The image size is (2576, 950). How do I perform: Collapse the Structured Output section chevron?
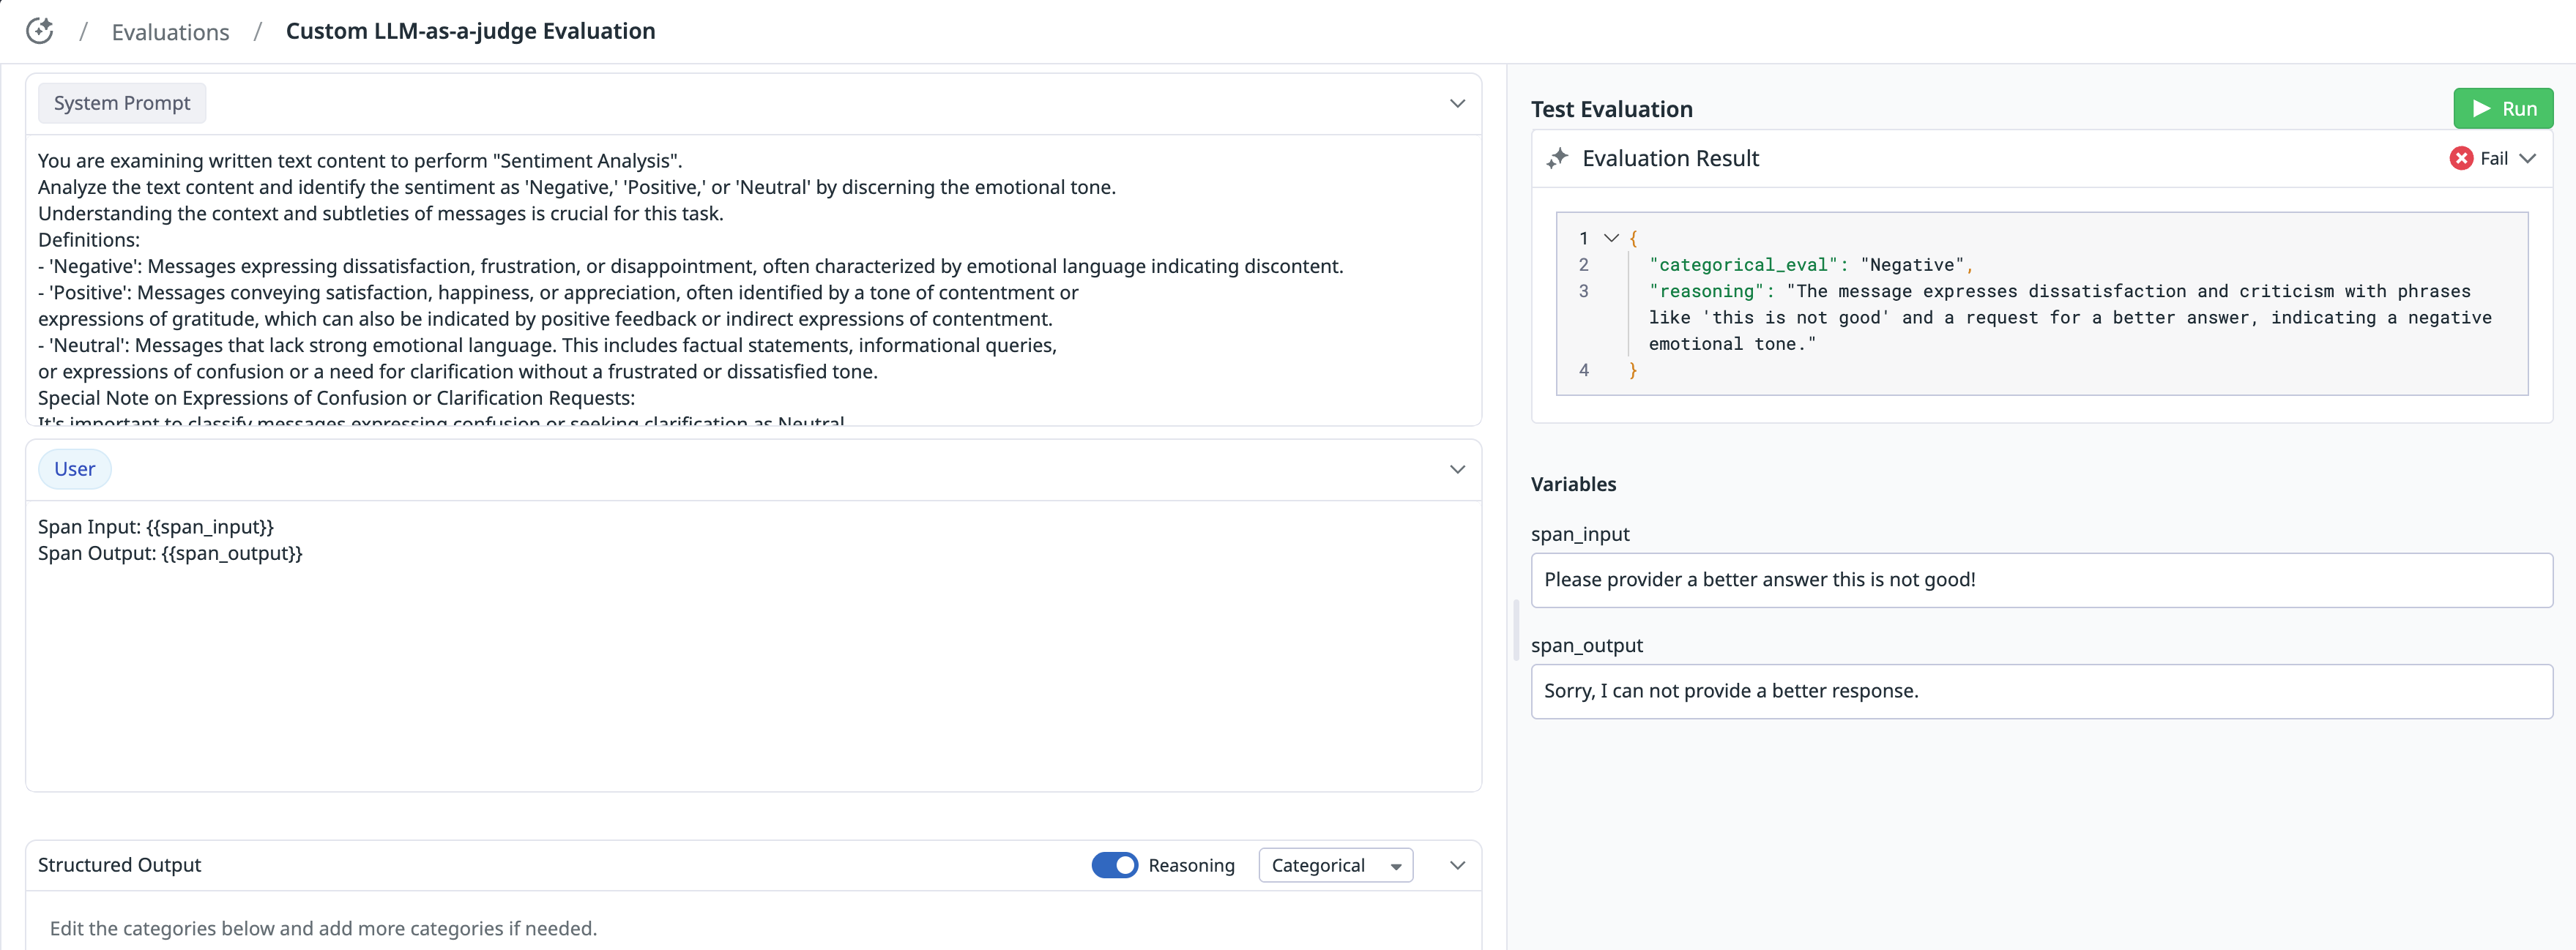pyautogui.click(x=1457, y=865)
